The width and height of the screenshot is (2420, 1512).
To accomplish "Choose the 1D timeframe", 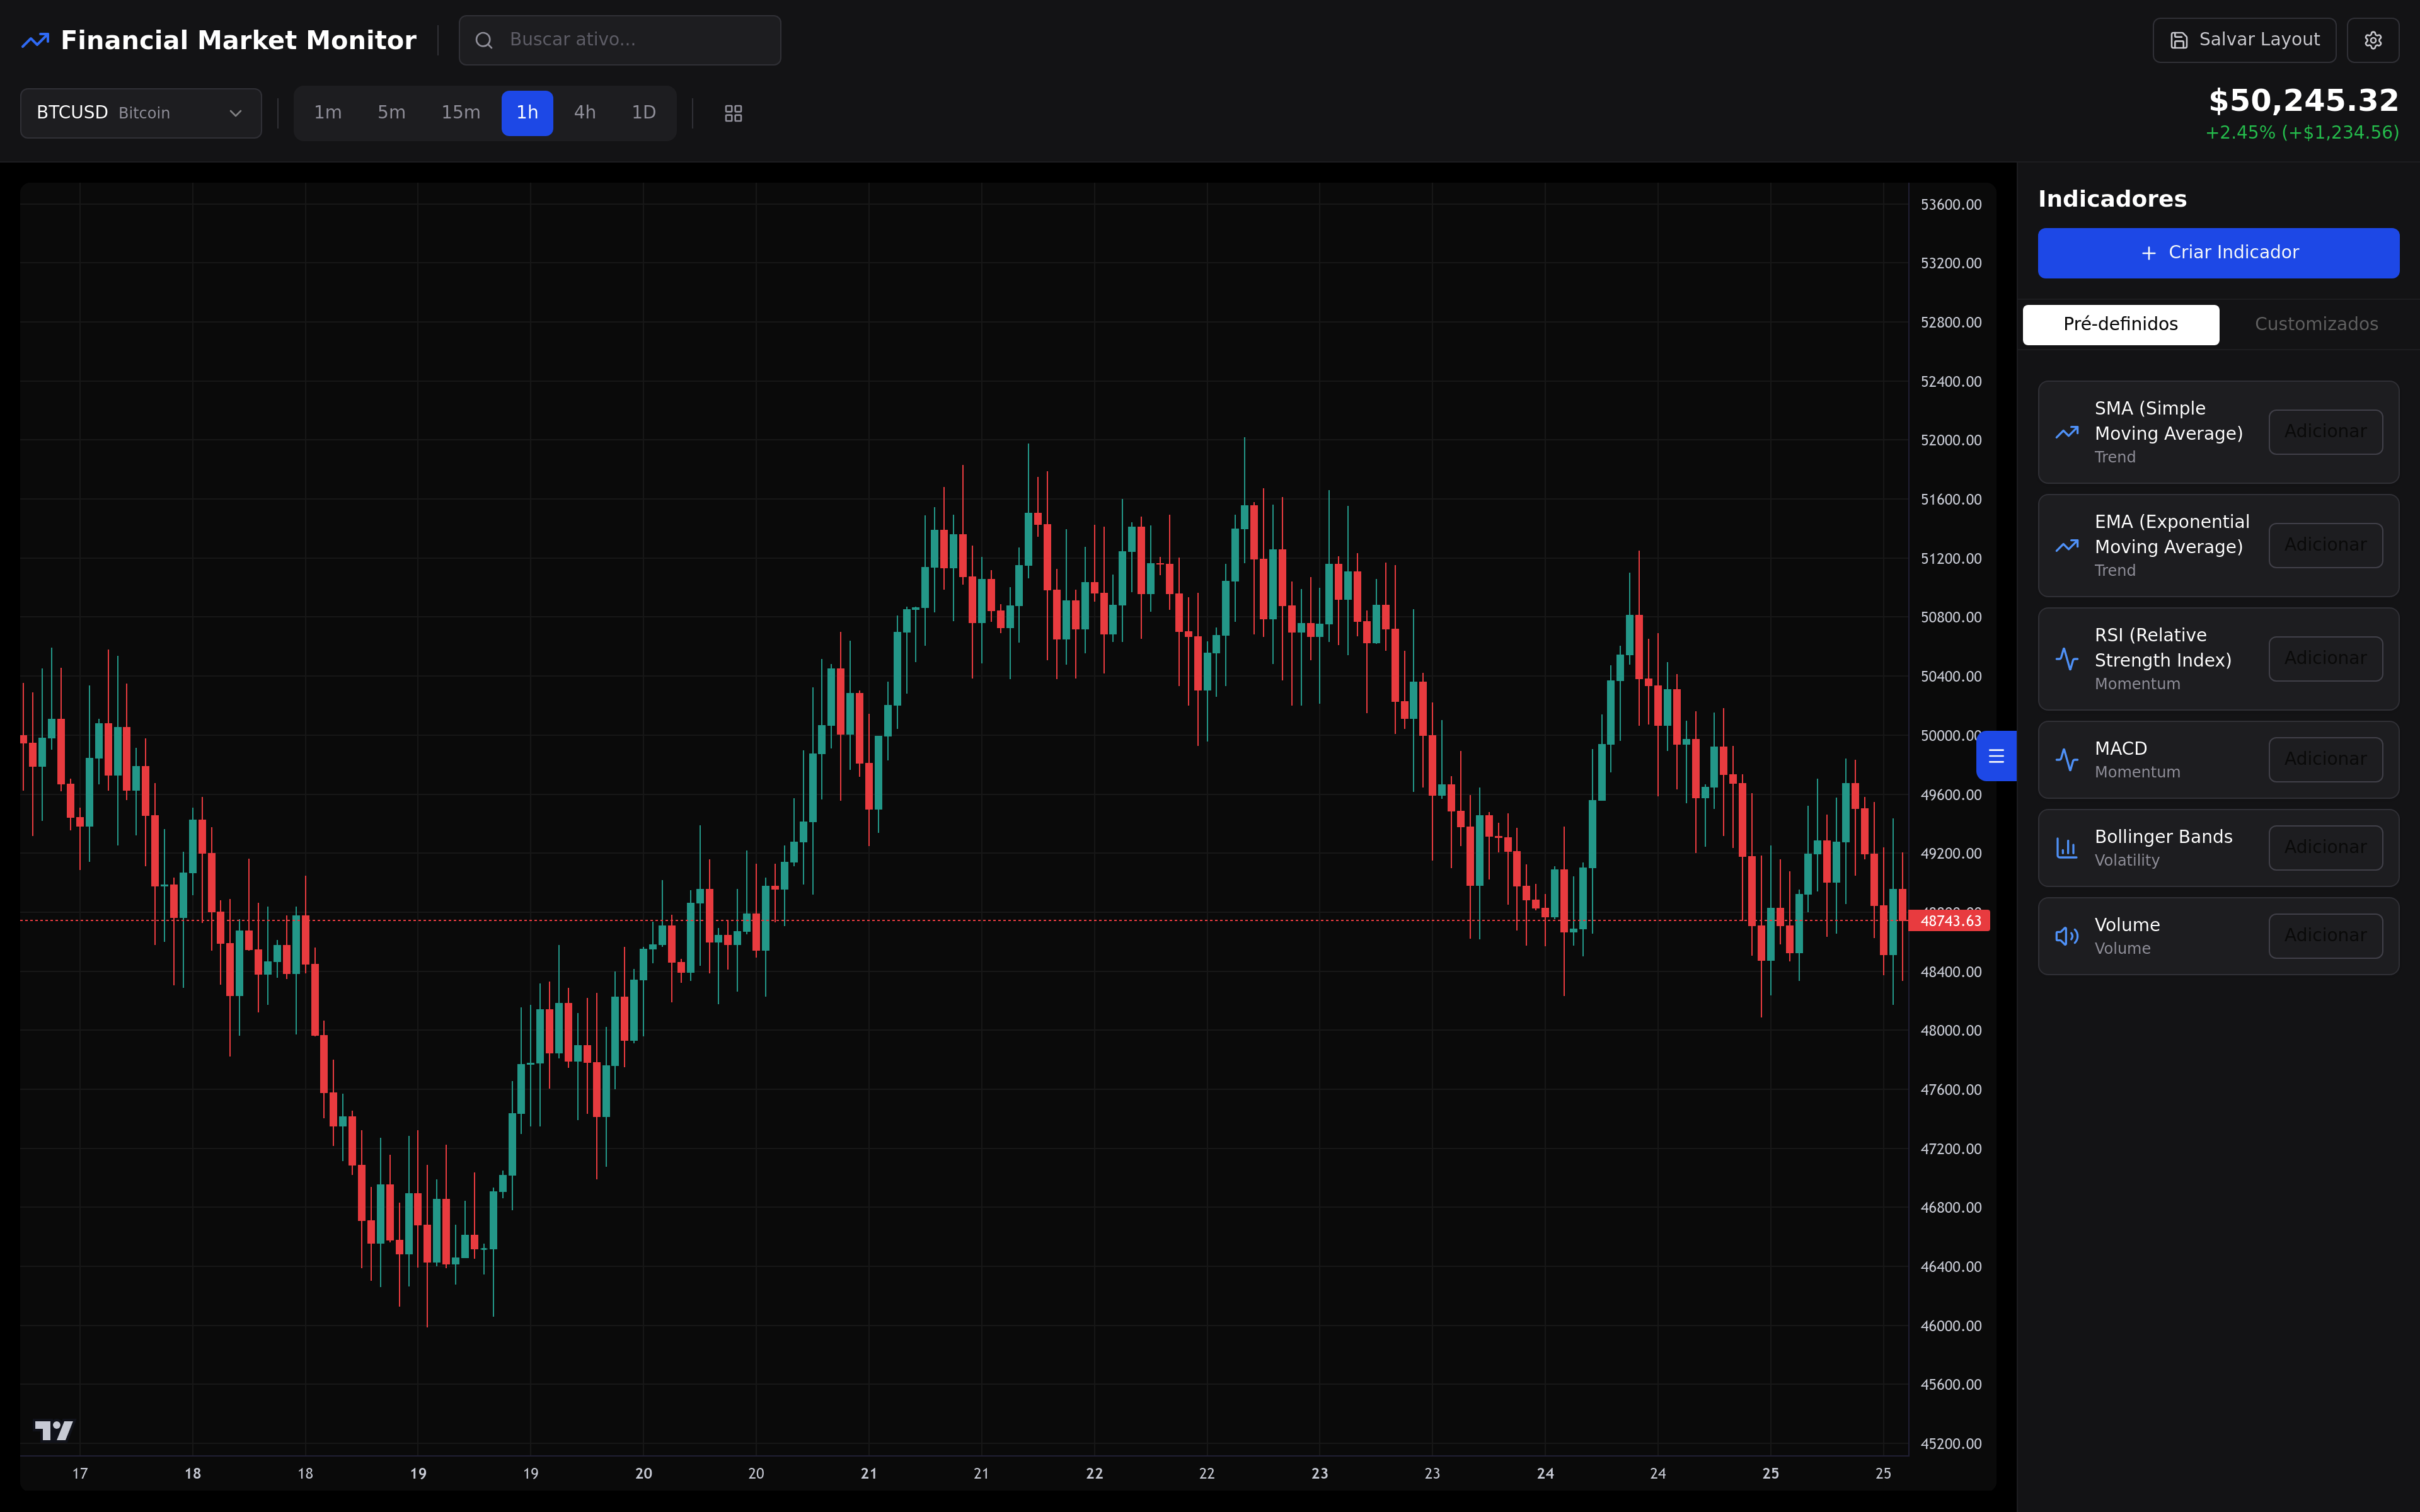I will pyautogui.click(x=643, y=113).
